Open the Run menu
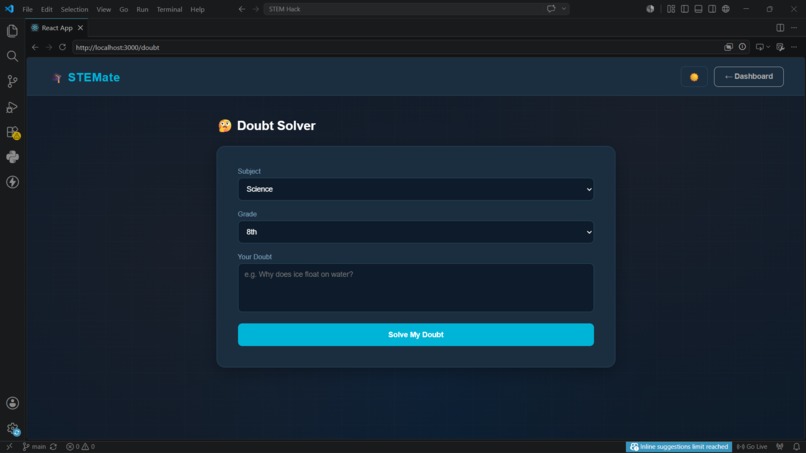 (x=142, y=9)
